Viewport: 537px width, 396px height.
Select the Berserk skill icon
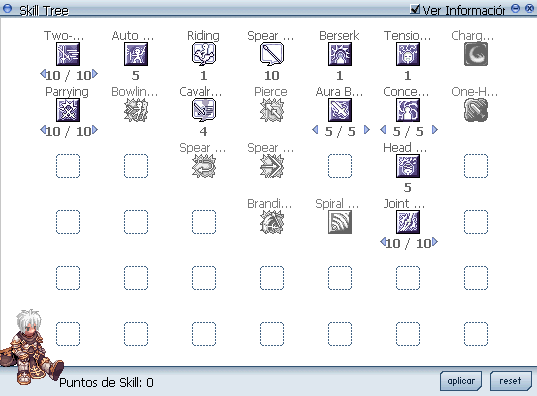pos(340,54)
